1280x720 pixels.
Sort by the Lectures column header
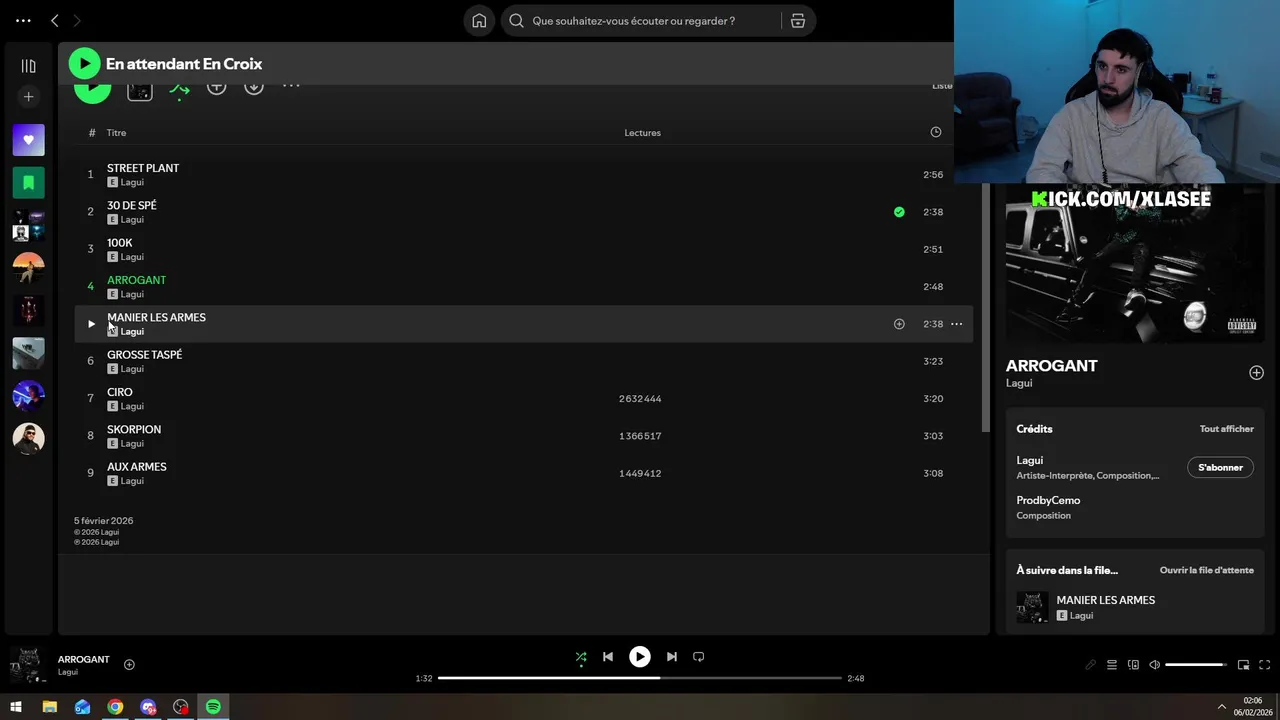(x=642, y=133)
